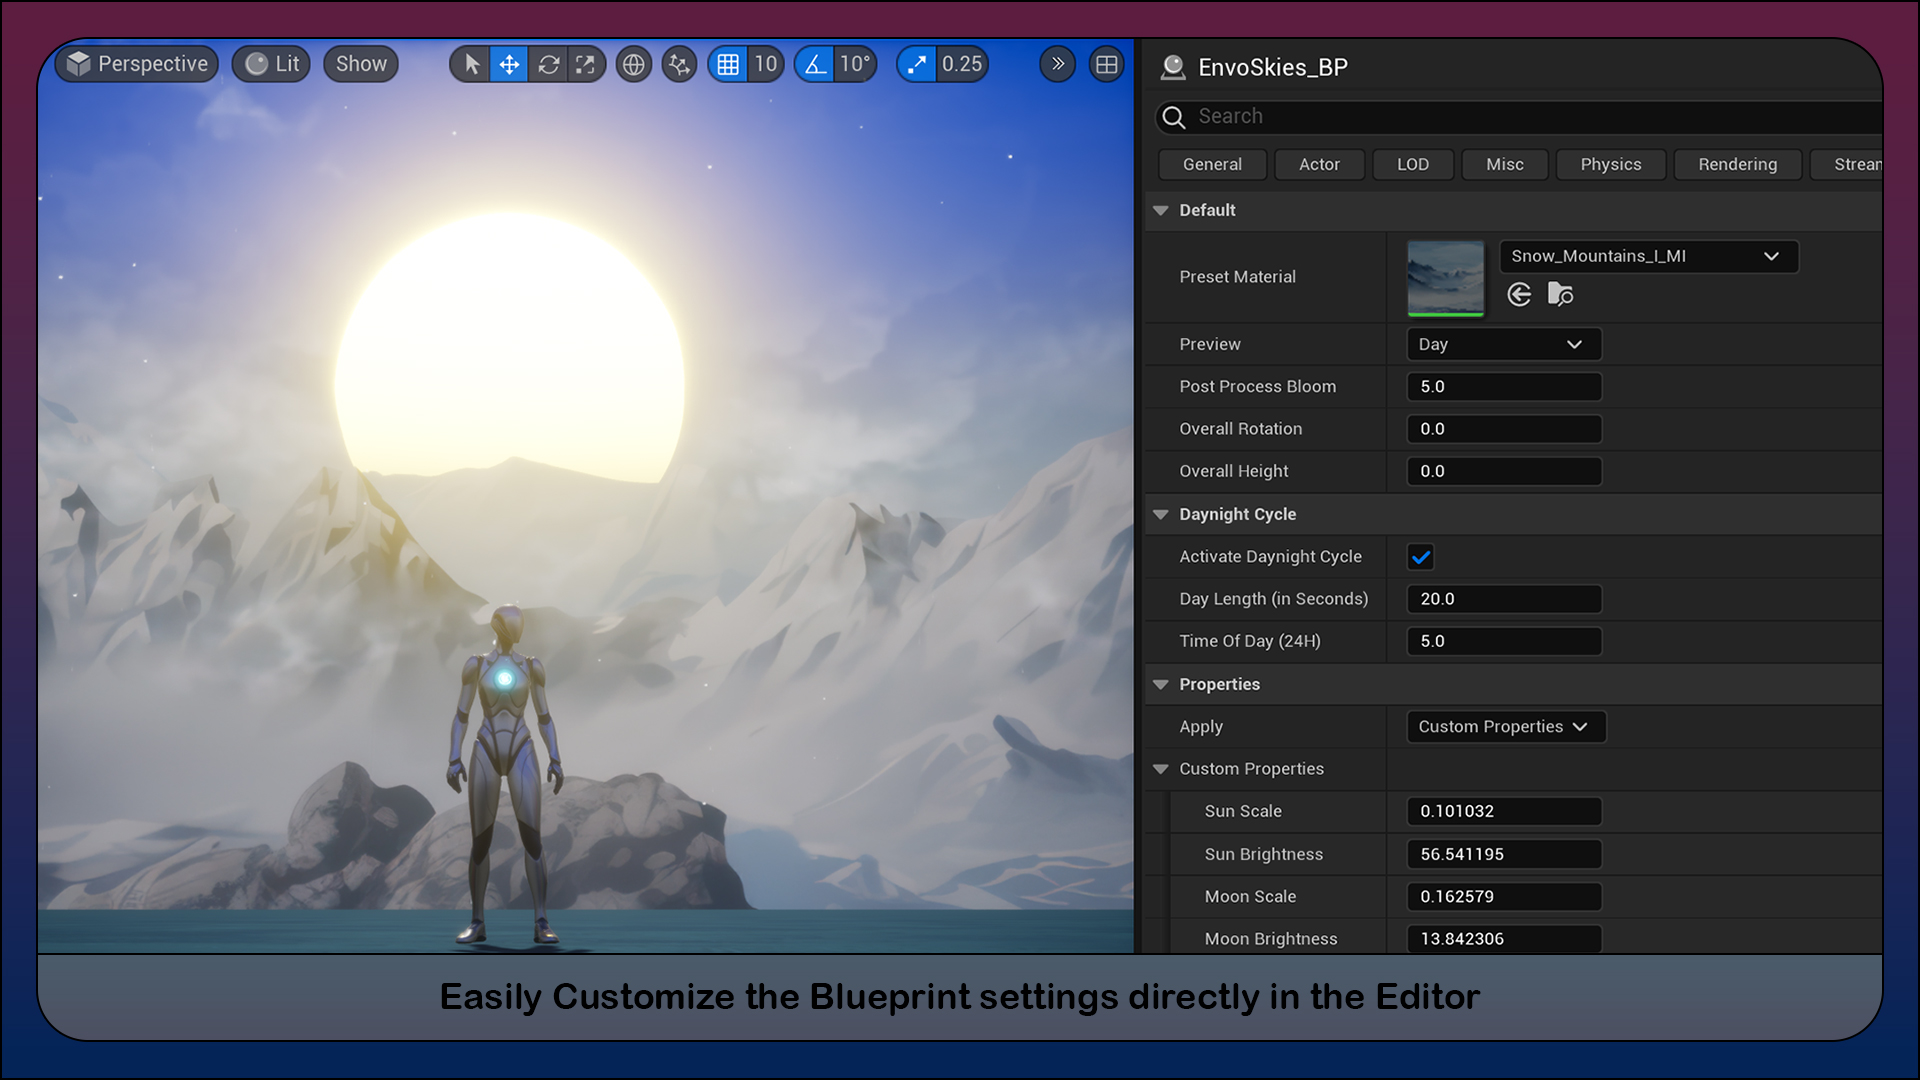
Task: Toggle rotation snapping at 10 degrees
Action: (x=815, y=63)
